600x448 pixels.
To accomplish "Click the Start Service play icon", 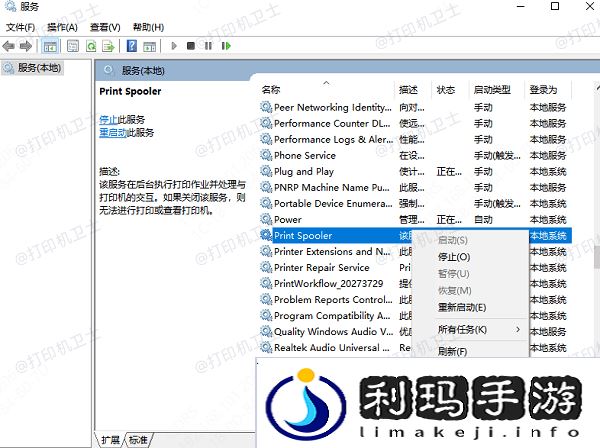I will (174, 46).
